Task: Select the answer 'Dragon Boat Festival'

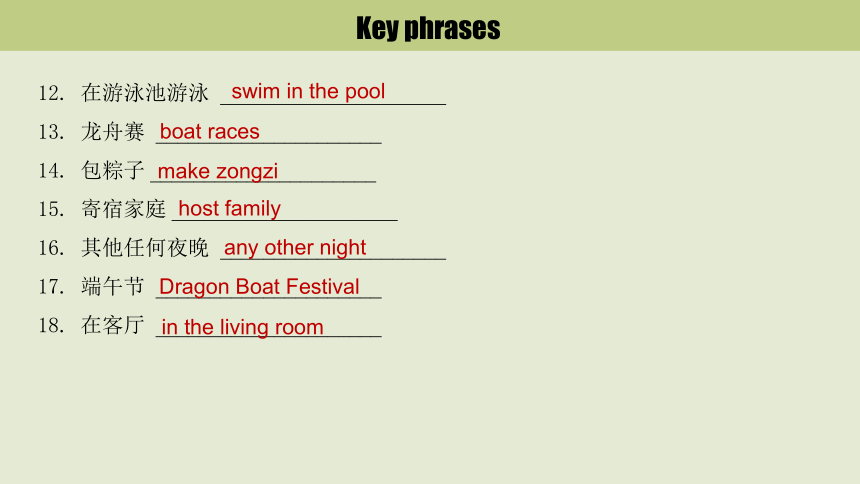Action: click(x=259, y=286)
